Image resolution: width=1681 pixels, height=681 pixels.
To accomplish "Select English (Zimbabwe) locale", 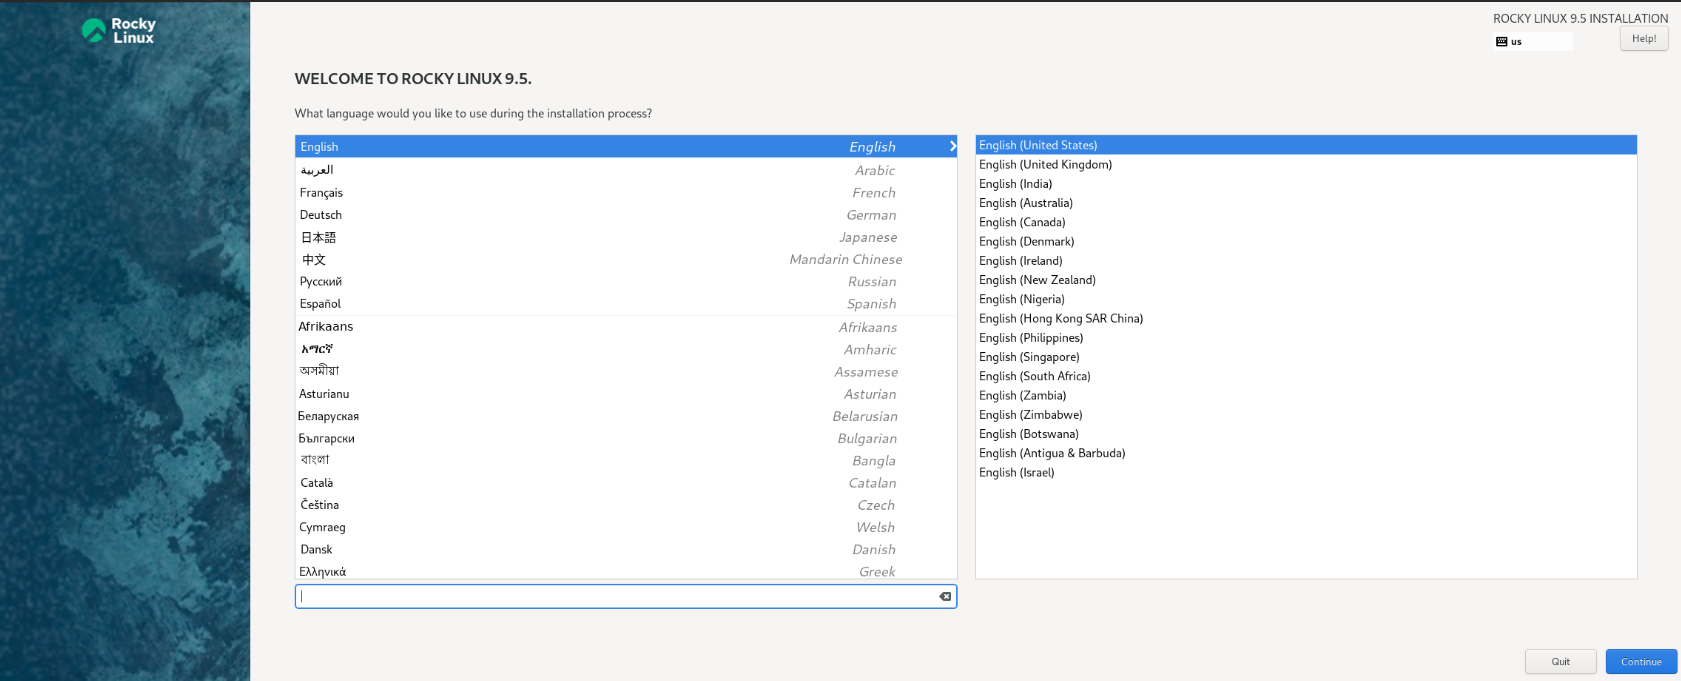I will [x=1306, y=415].
